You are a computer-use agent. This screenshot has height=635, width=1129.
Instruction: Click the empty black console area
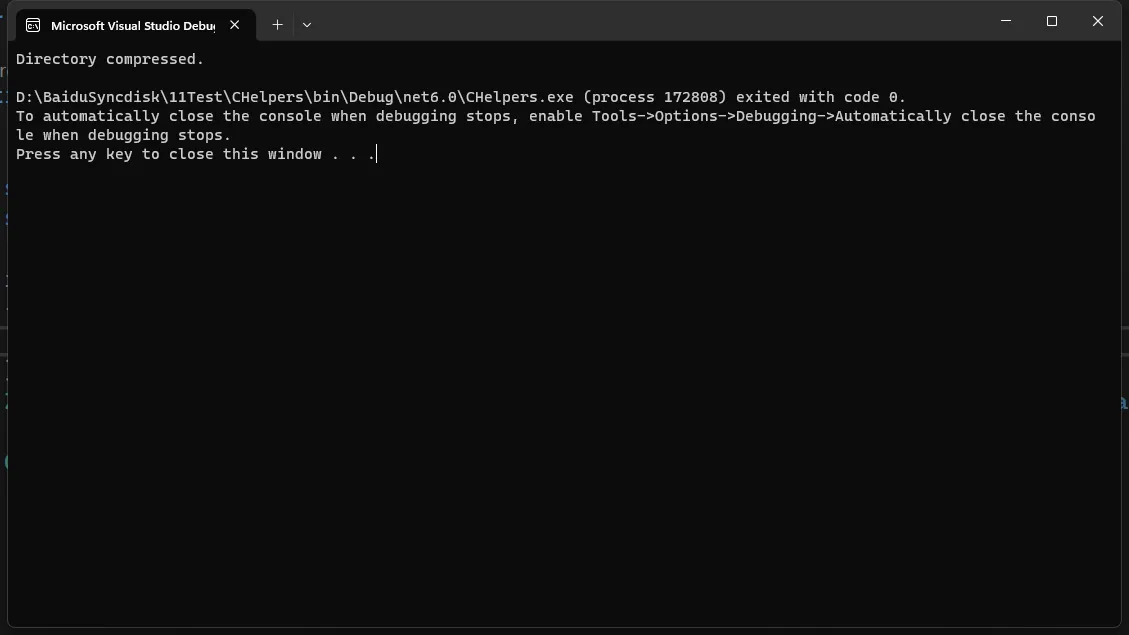click(x=564, y=396)
